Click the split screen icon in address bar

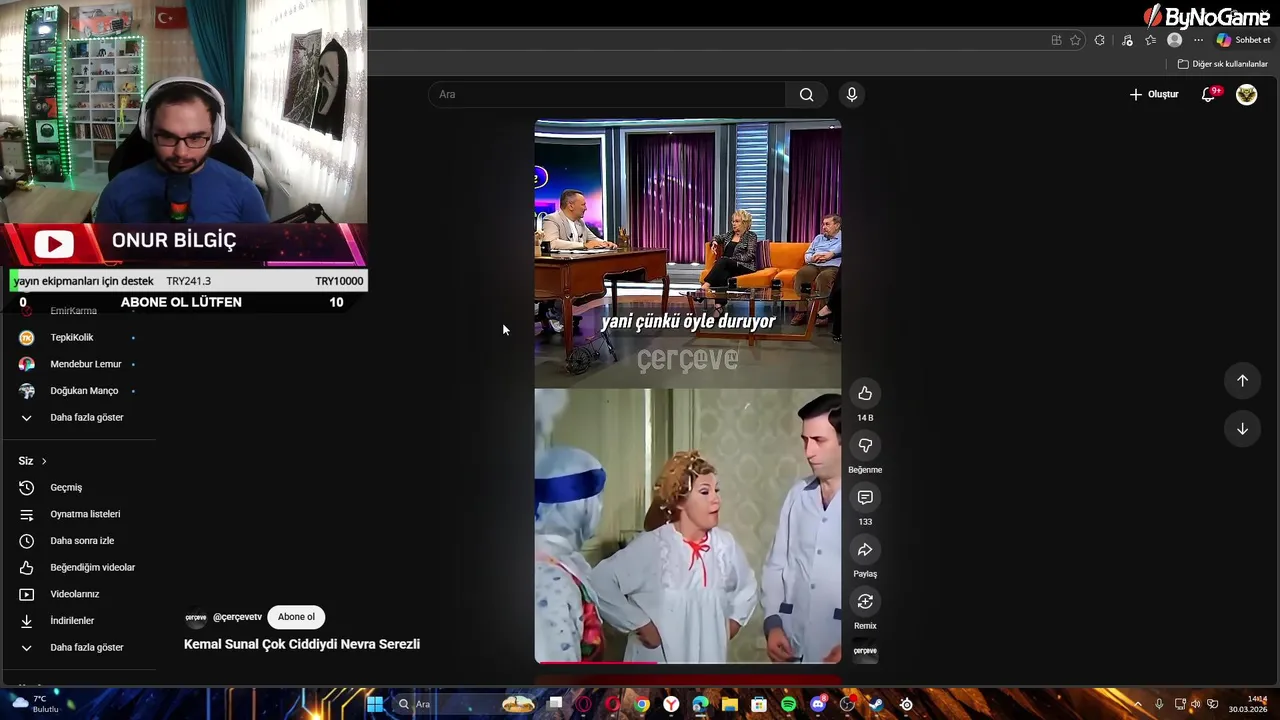tap(1056, 40)
